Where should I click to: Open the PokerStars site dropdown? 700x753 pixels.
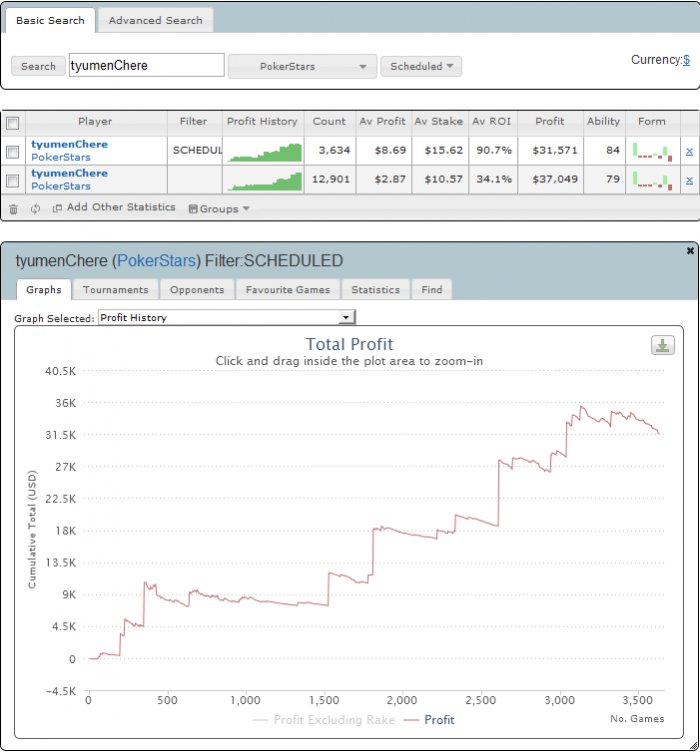302,67
